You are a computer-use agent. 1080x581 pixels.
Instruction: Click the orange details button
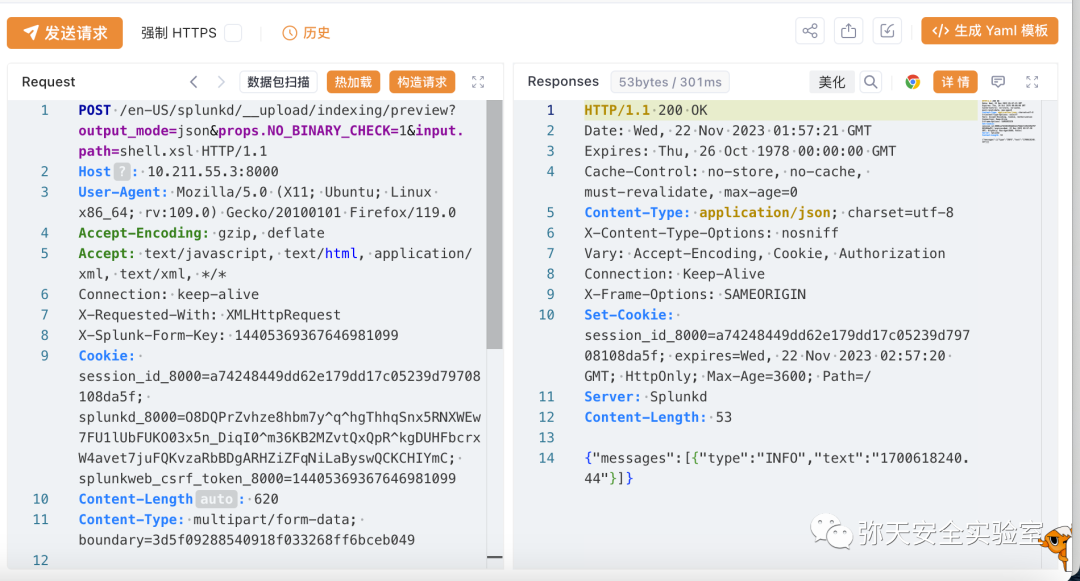[955, 82]
